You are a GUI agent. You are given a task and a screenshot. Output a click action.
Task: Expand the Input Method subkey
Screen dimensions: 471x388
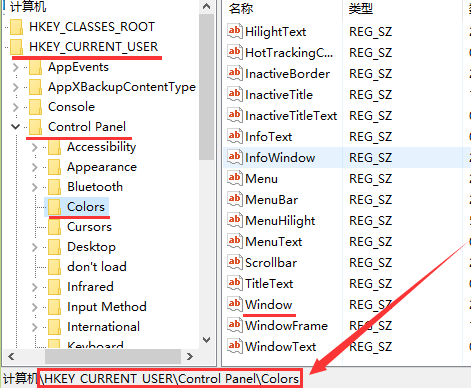click(x=34, y=307)
